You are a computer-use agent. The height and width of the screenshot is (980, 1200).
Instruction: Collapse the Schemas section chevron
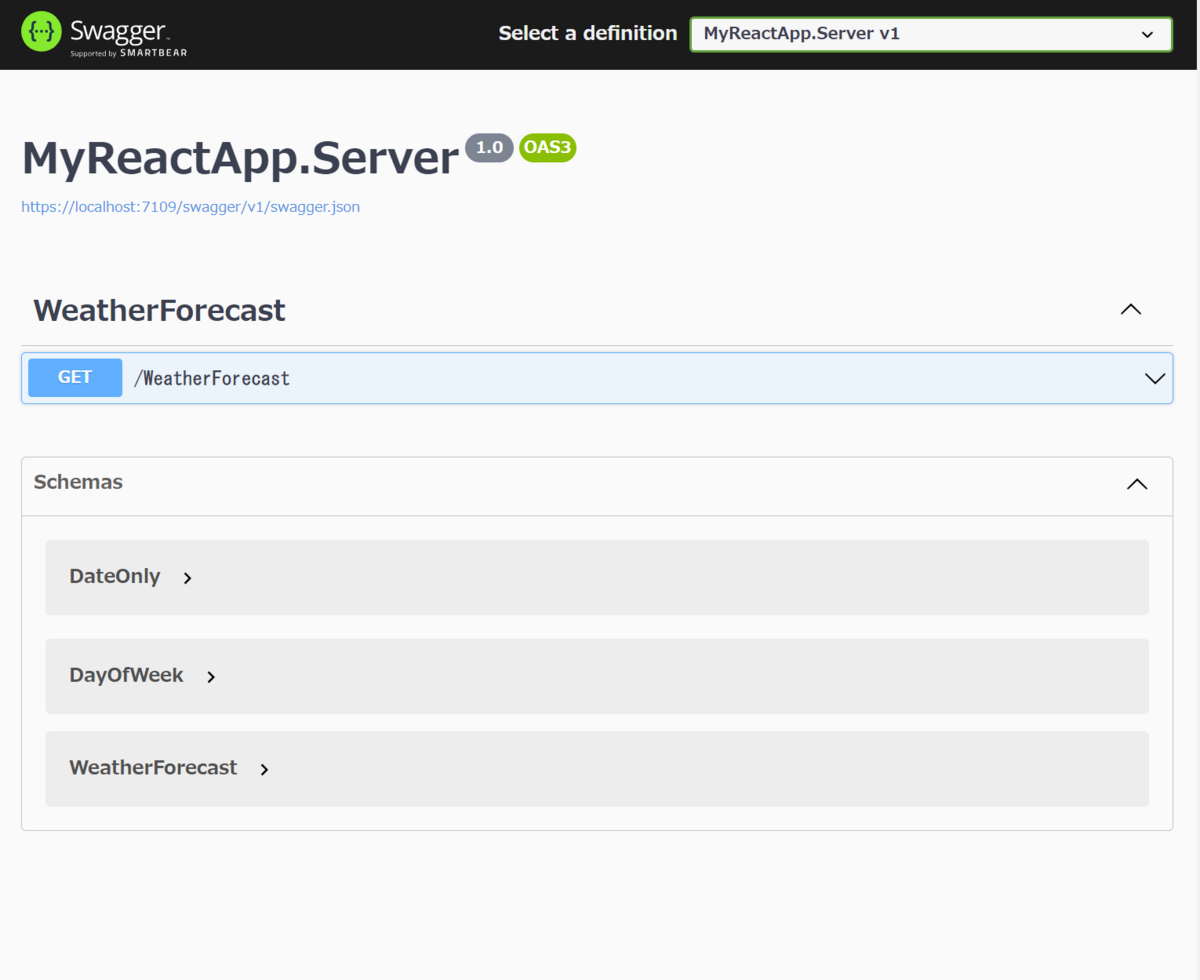(x=1137, y=484)
